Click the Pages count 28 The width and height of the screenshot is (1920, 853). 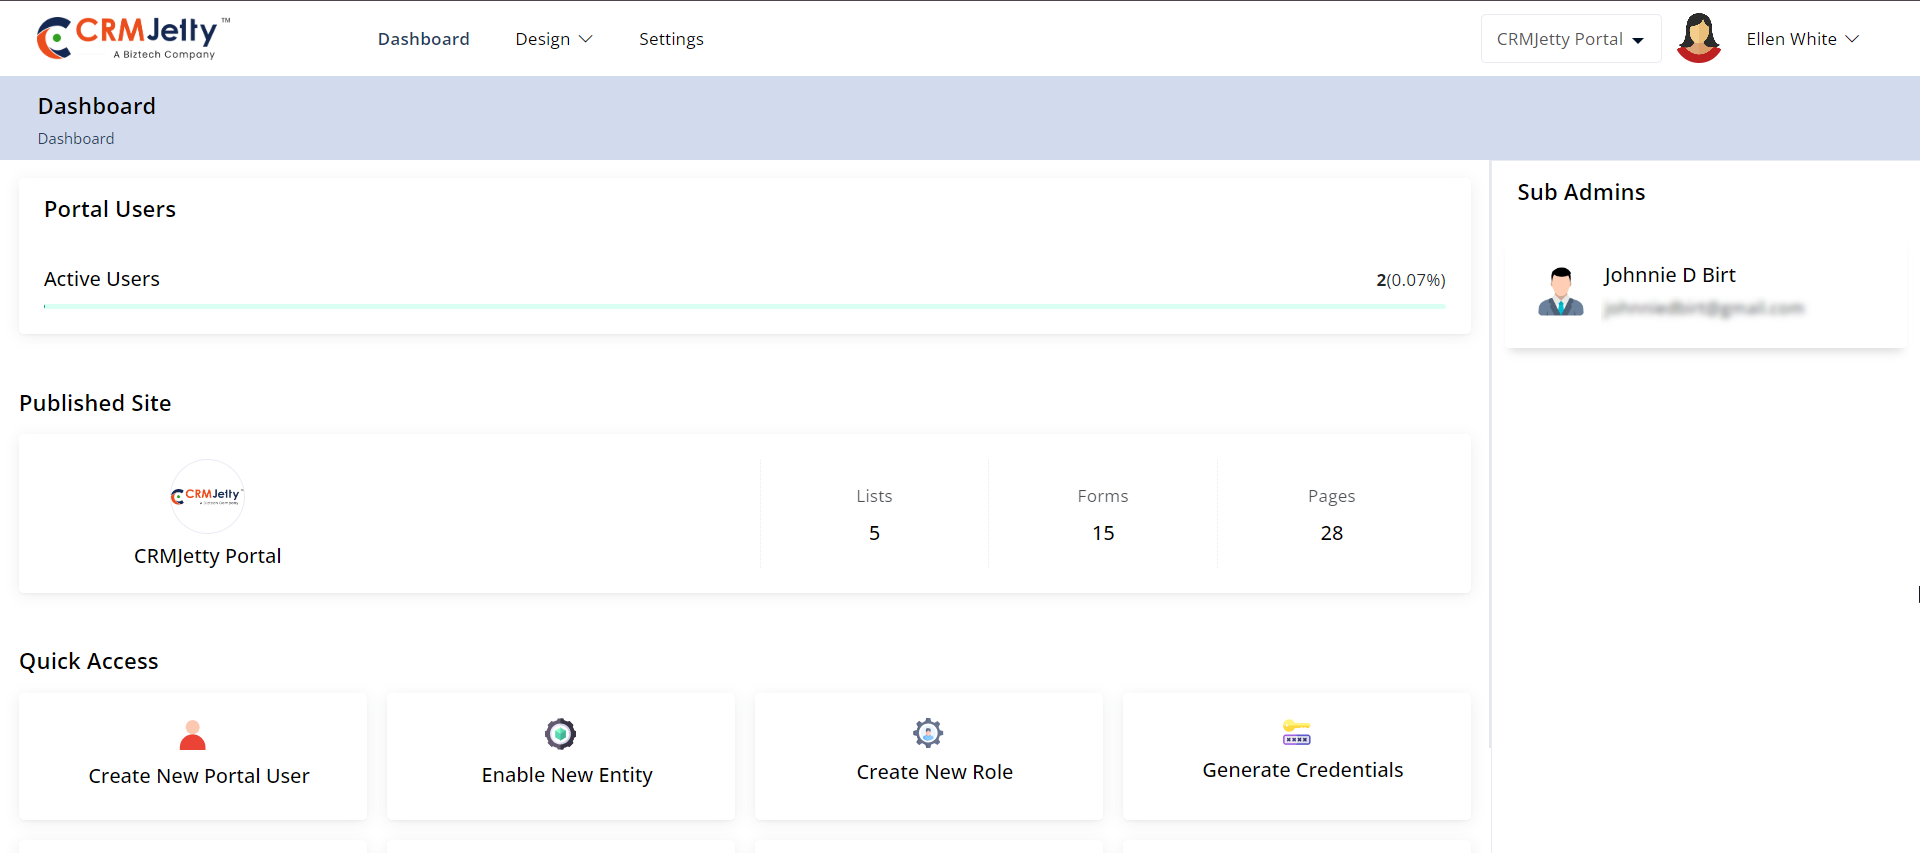pyautogui.click(x=1331, y=533)
